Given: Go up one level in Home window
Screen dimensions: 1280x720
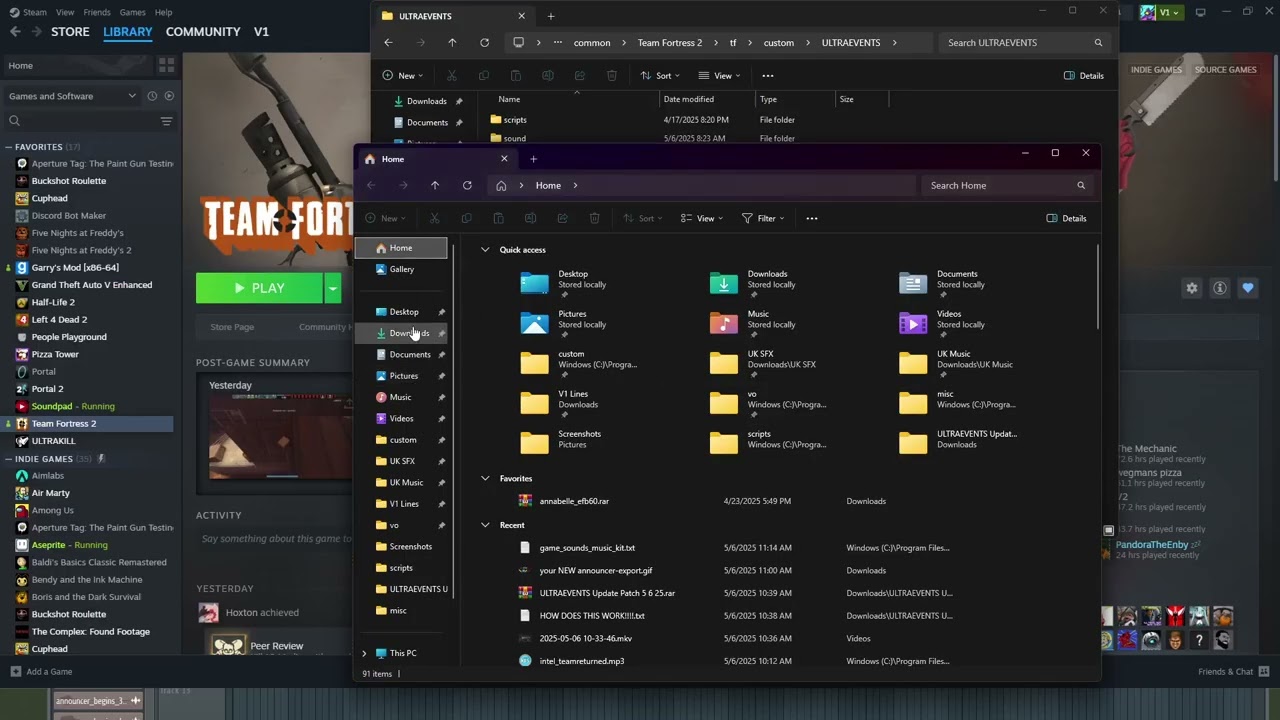Looking at the screenshot, I should pyautogui.click(x=435, y=185).
